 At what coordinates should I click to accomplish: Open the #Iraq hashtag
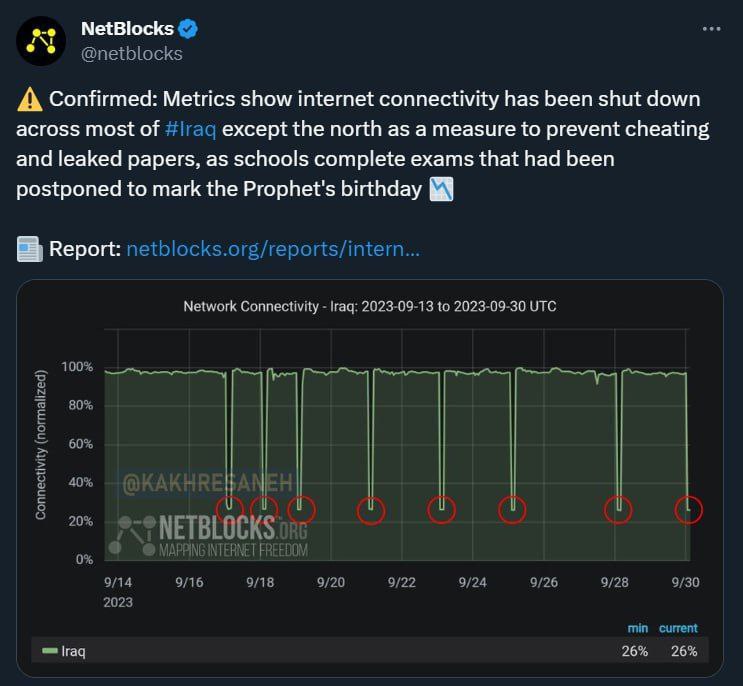pos(190,130)
